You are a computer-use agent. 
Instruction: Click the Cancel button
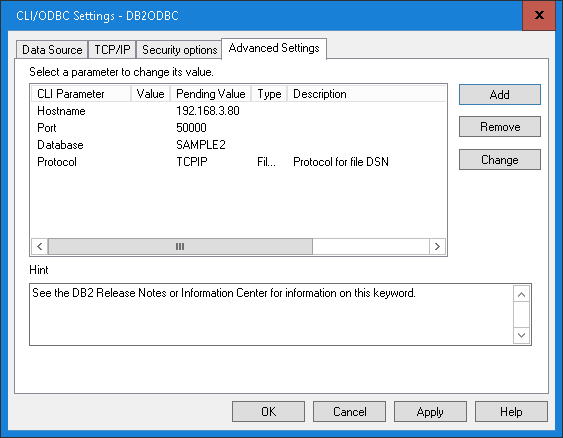[x=349, y=411]
